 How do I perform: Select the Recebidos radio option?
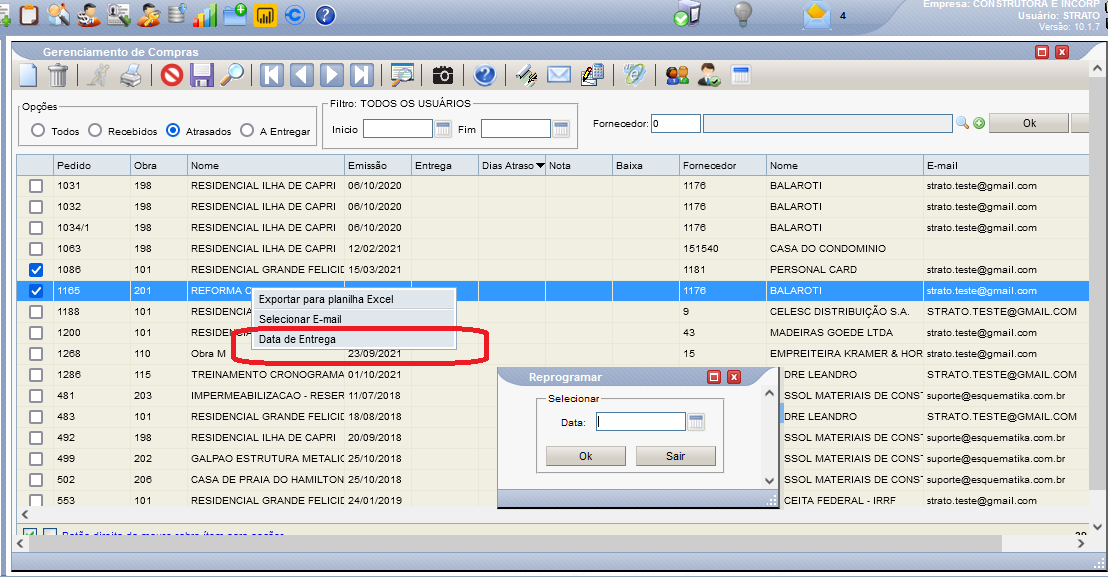[95, 131]
